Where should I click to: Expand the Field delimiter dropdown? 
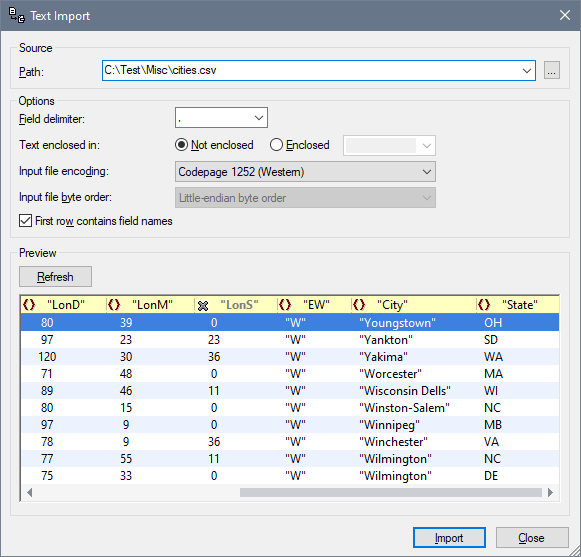pyautogui.click(x=221, y=118)
